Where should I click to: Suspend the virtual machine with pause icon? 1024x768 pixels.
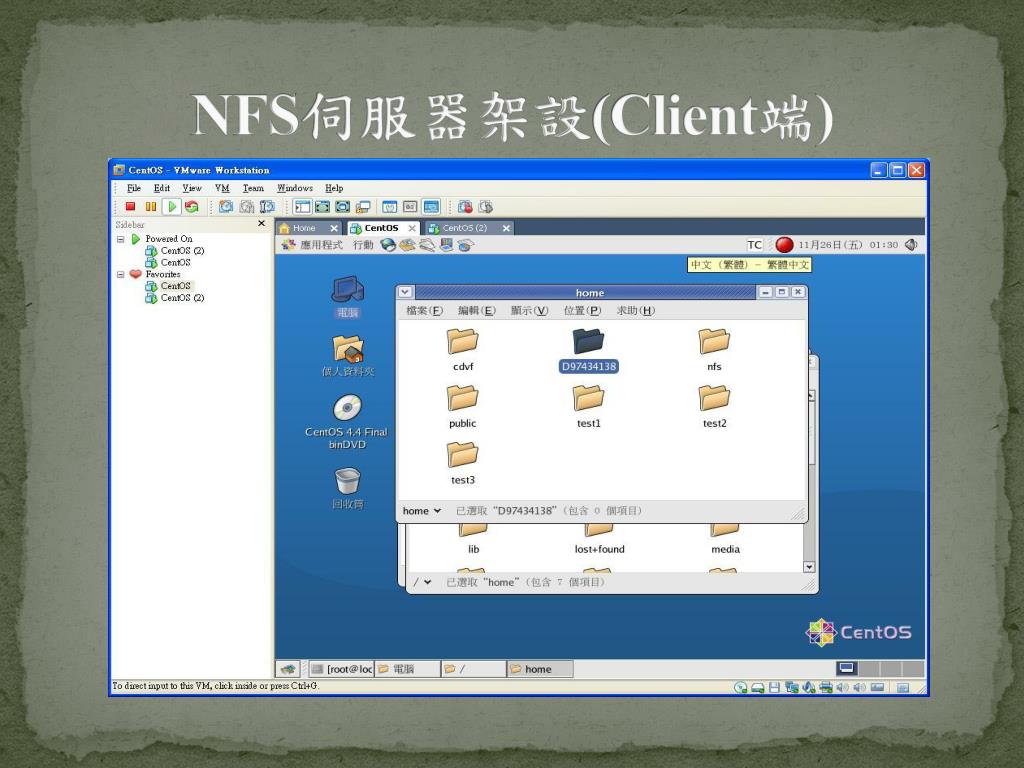[x=151, y=206]
